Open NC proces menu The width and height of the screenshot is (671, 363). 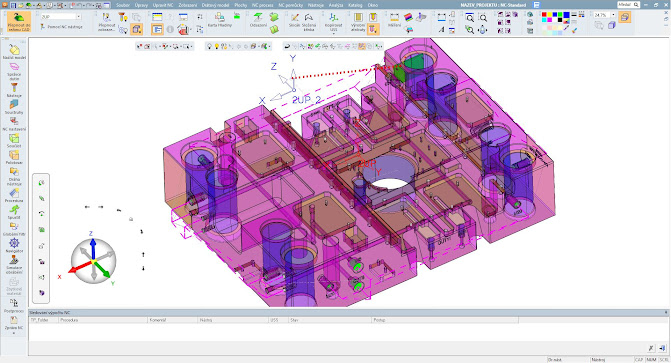(x=262, y=5)
